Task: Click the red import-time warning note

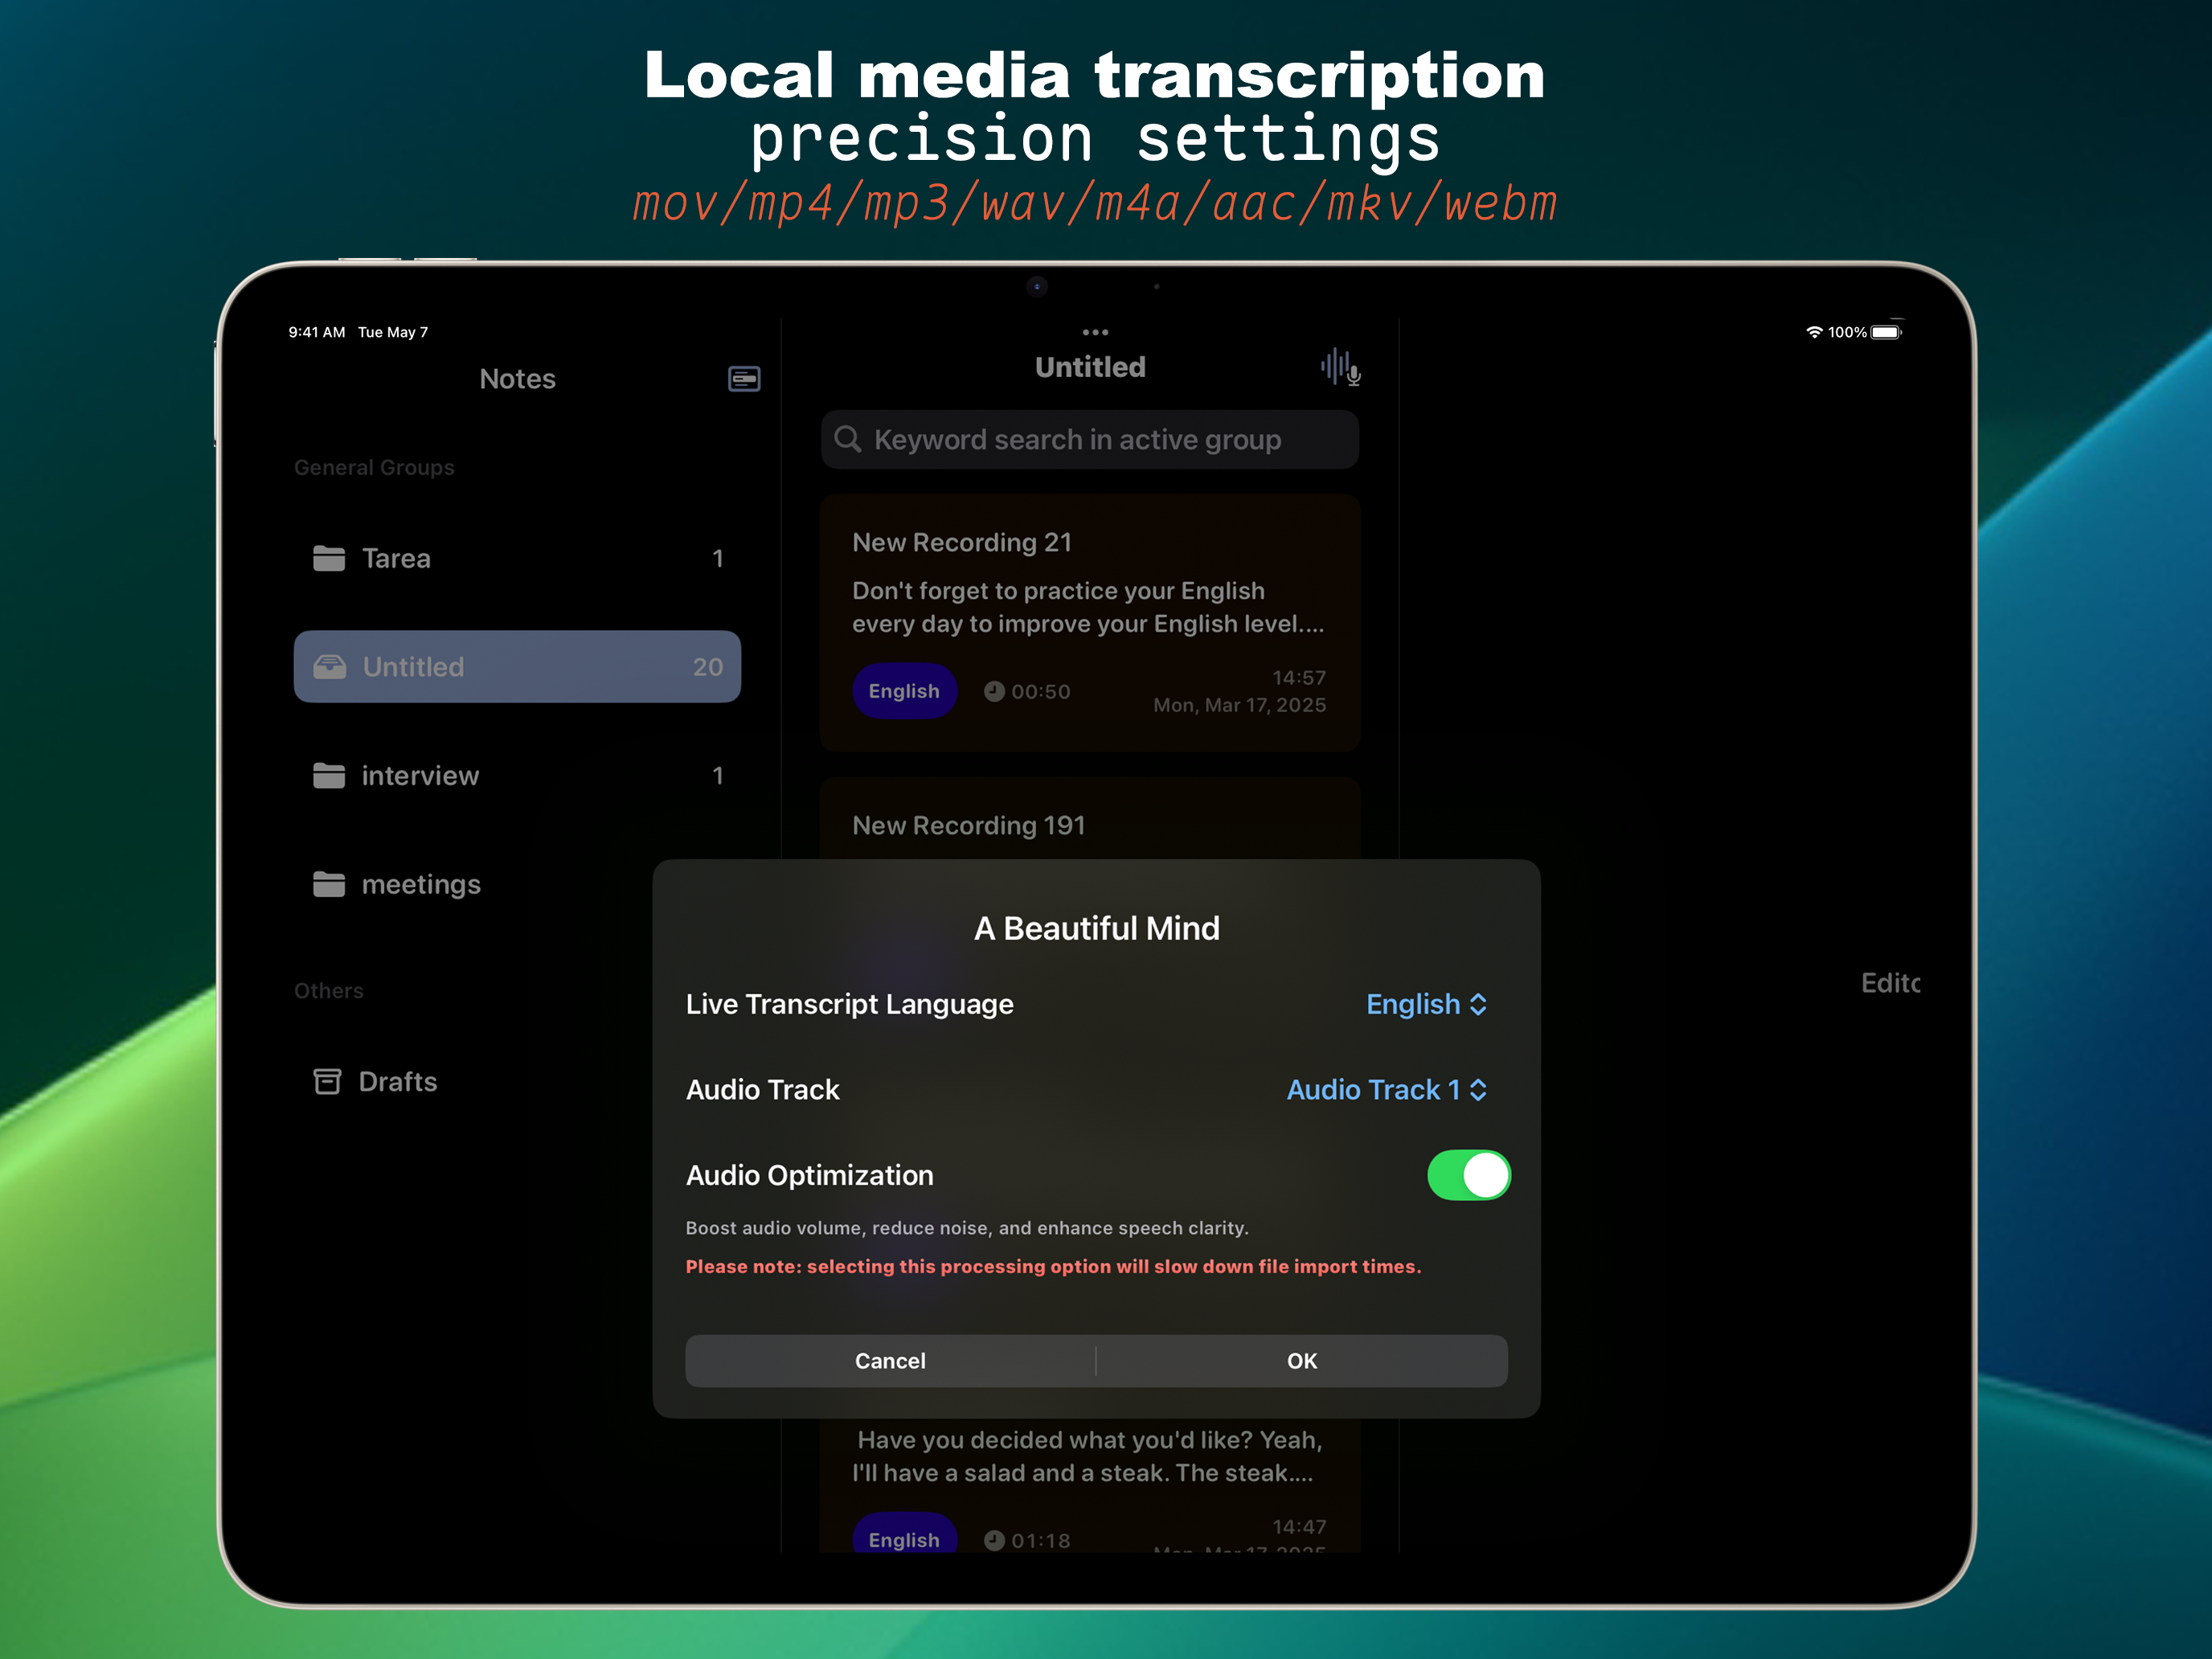Action: coord(1053,1266)
